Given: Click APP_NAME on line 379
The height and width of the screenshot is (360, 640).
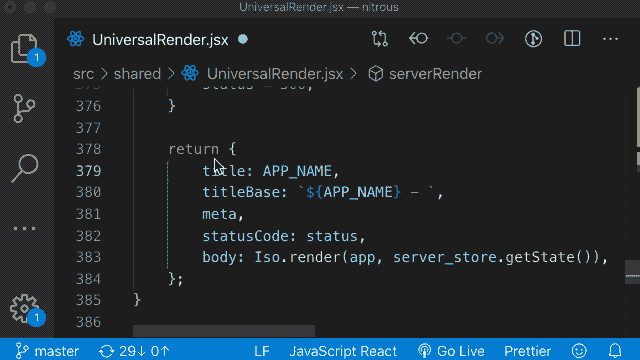Looking at the screenshot, I should point(297,171).
